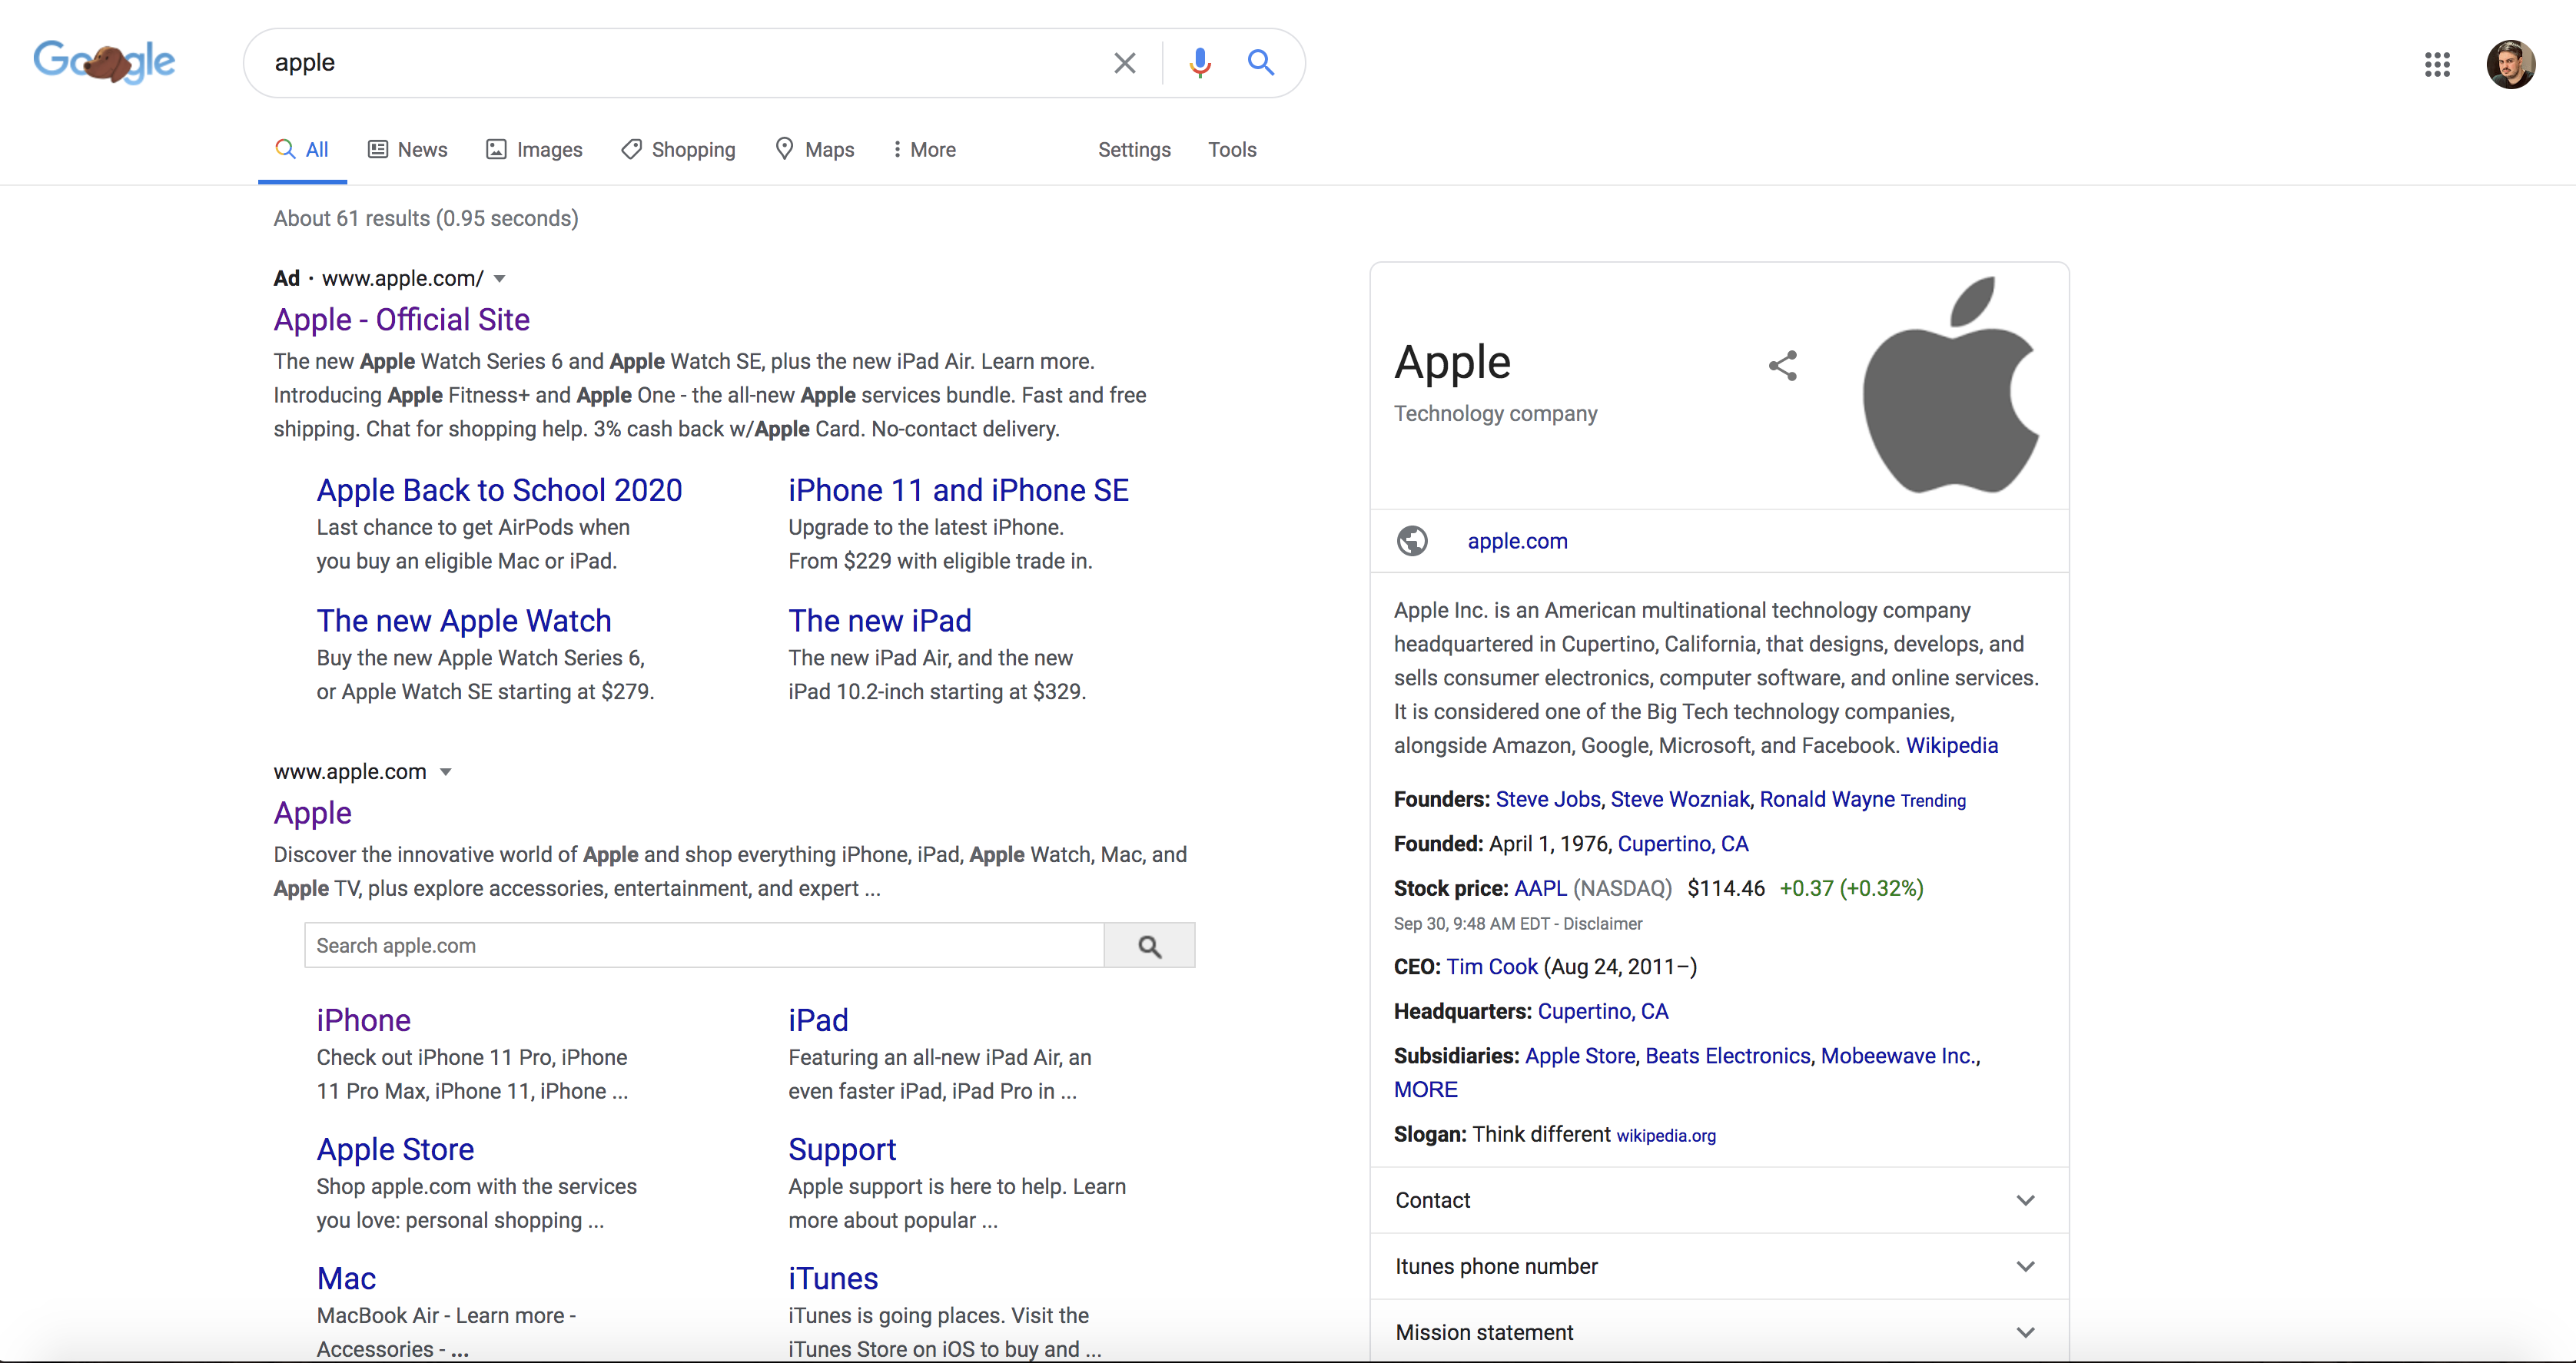The image size is (2576, 1363).
Task: Click the 'About 61 results (0.95 seconds)' text
Action: (x=426, y=219)
